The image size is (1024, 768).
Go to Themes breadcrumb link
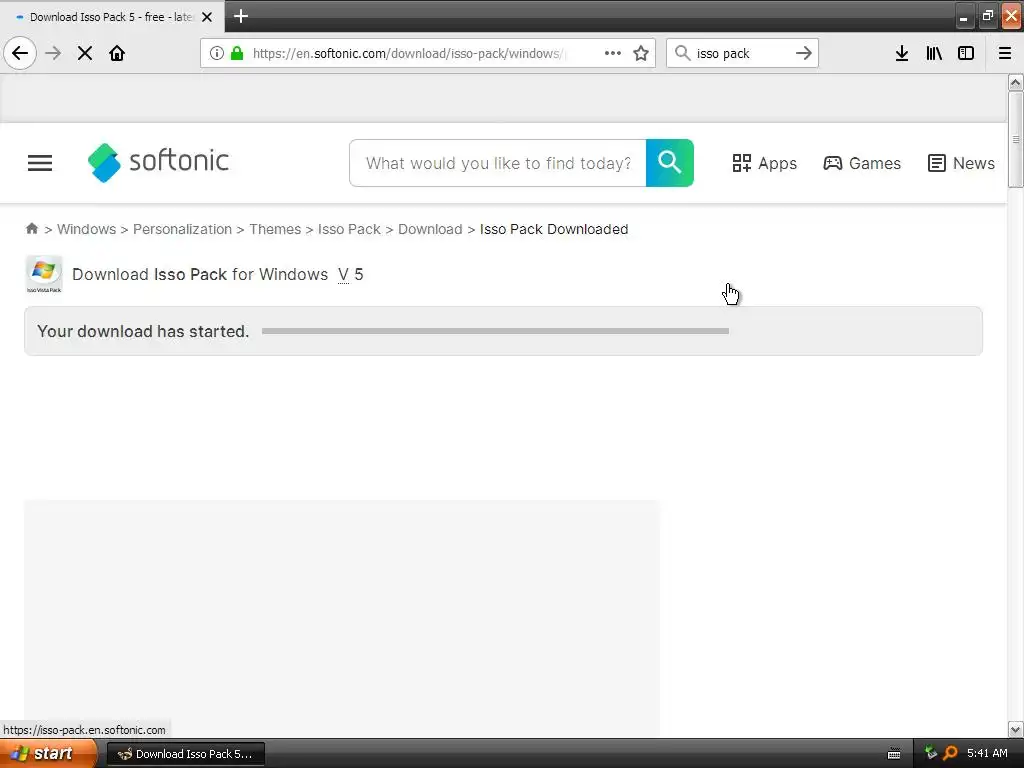pyautogui.click(x=275, y=229)
